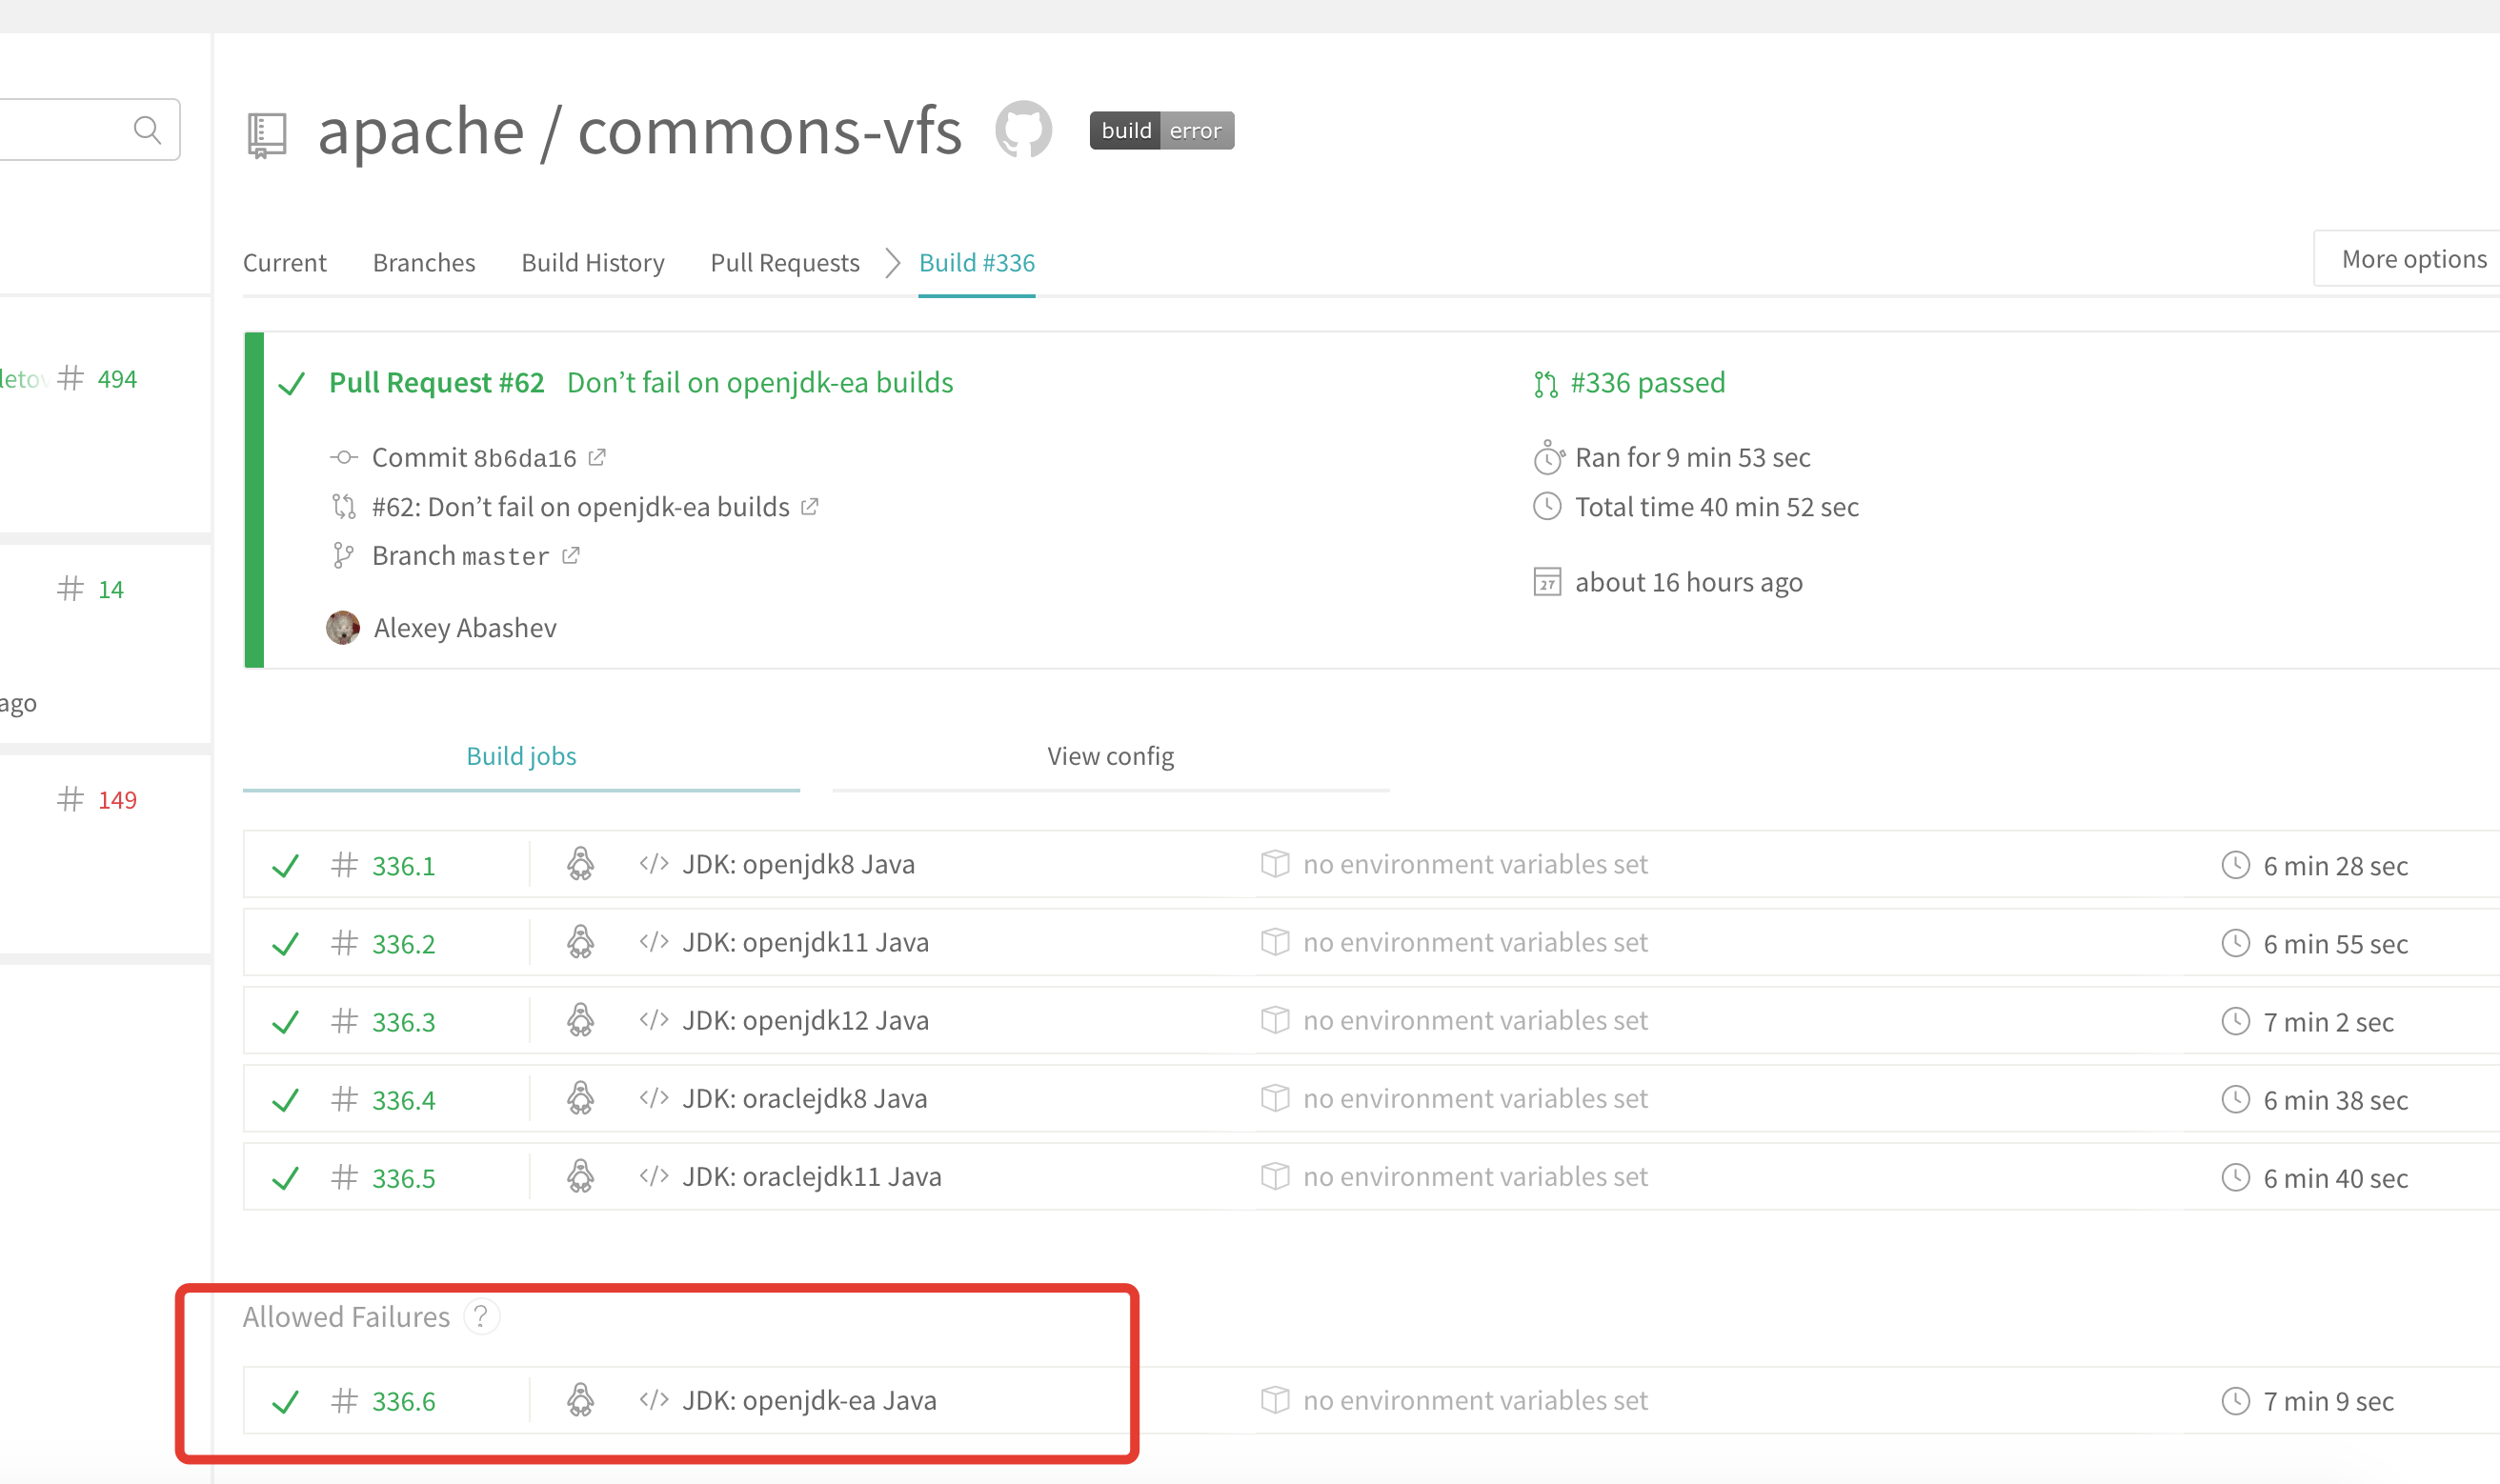This screenshot has height=1484, width=2500.
Task: Open job 336.5 link
Action: pyautogui.click(x=403, y=1177)
